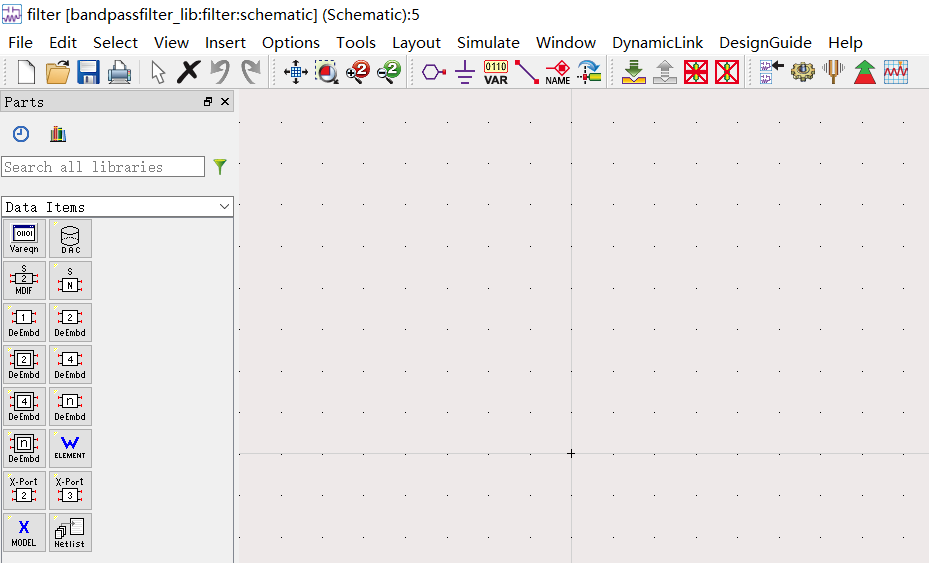This screenshot has width=929, height=563.
Task: Select the W ELEMENT palette item
Action: (x=71, y=449)
